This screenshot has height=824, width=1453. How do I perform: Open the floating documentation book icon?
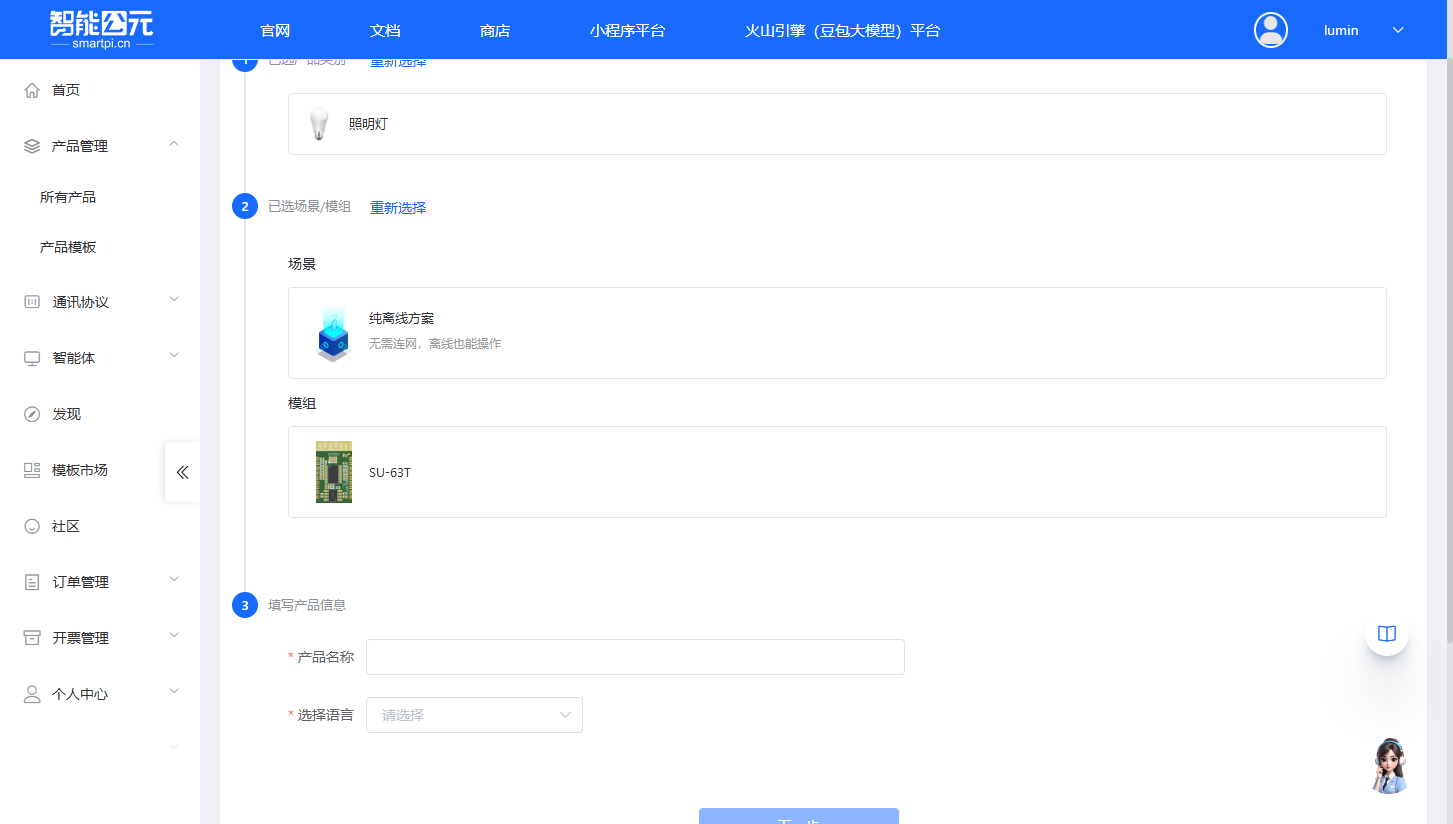[x=1386, y=633]
